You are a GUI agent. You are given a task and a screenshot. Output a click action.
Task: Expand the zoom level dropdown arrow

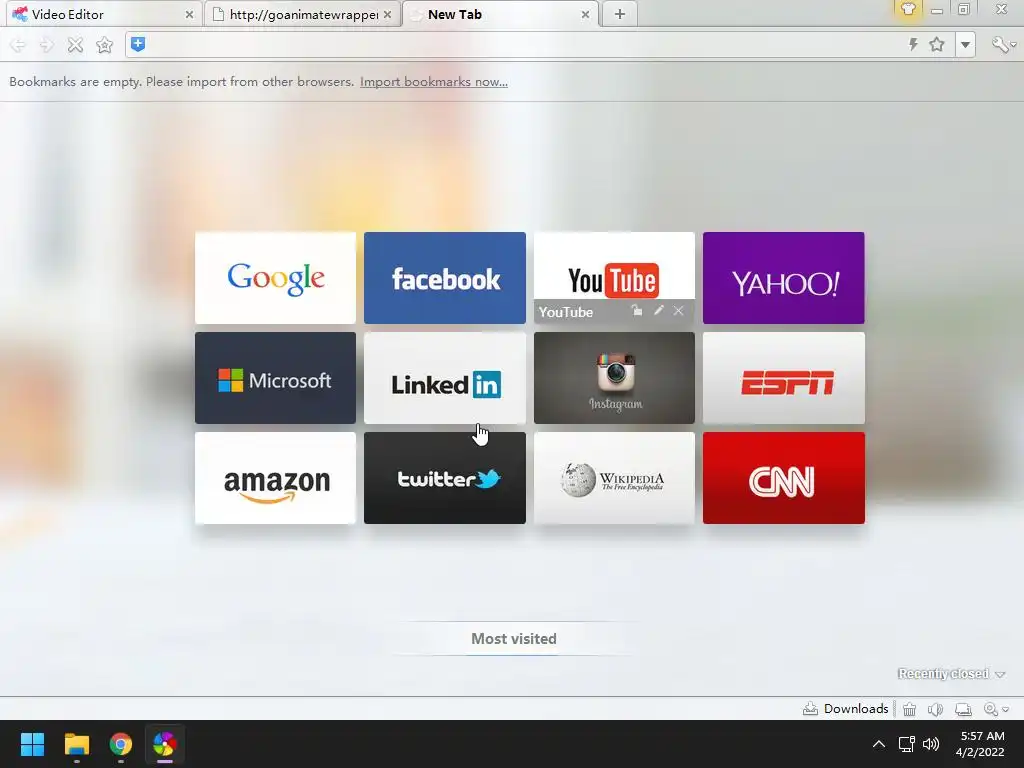pos(1006,709)
